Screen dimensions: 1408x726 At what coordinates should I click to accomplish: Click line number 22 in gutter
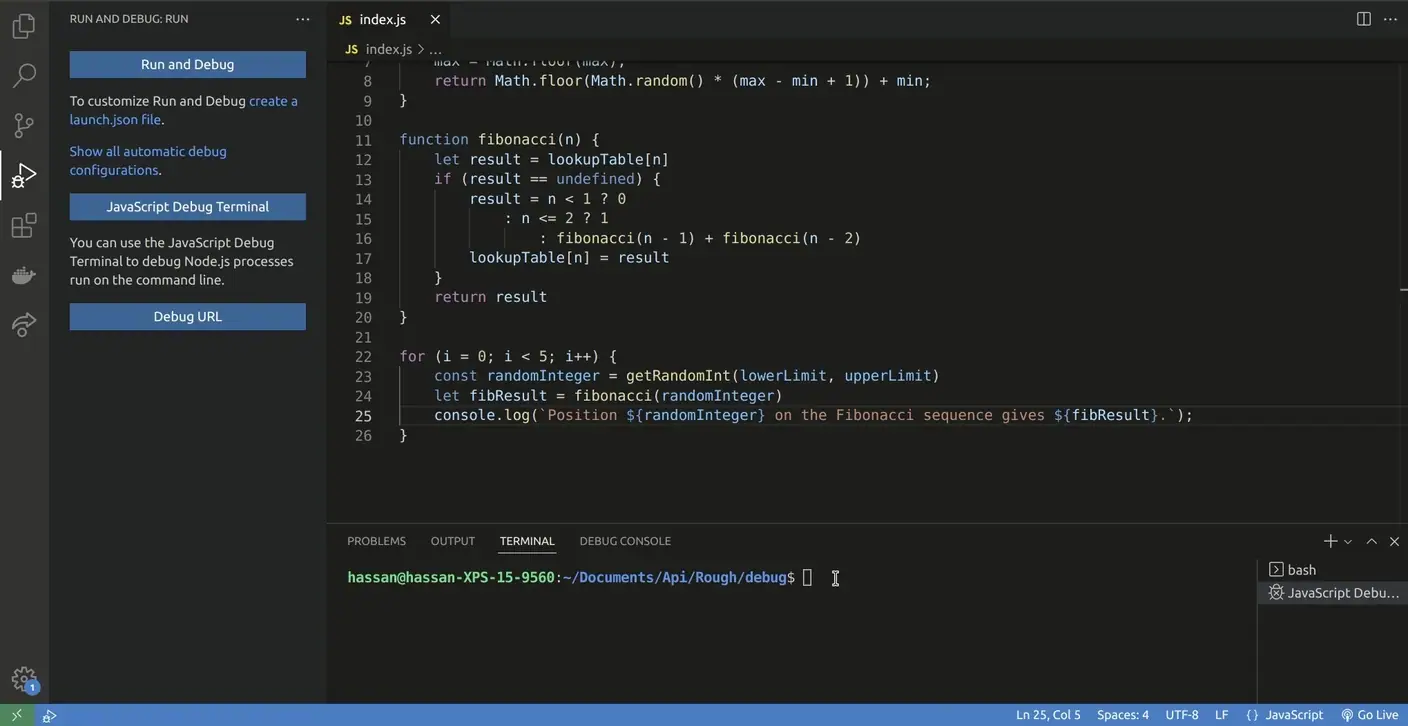(x=363, y=357)
